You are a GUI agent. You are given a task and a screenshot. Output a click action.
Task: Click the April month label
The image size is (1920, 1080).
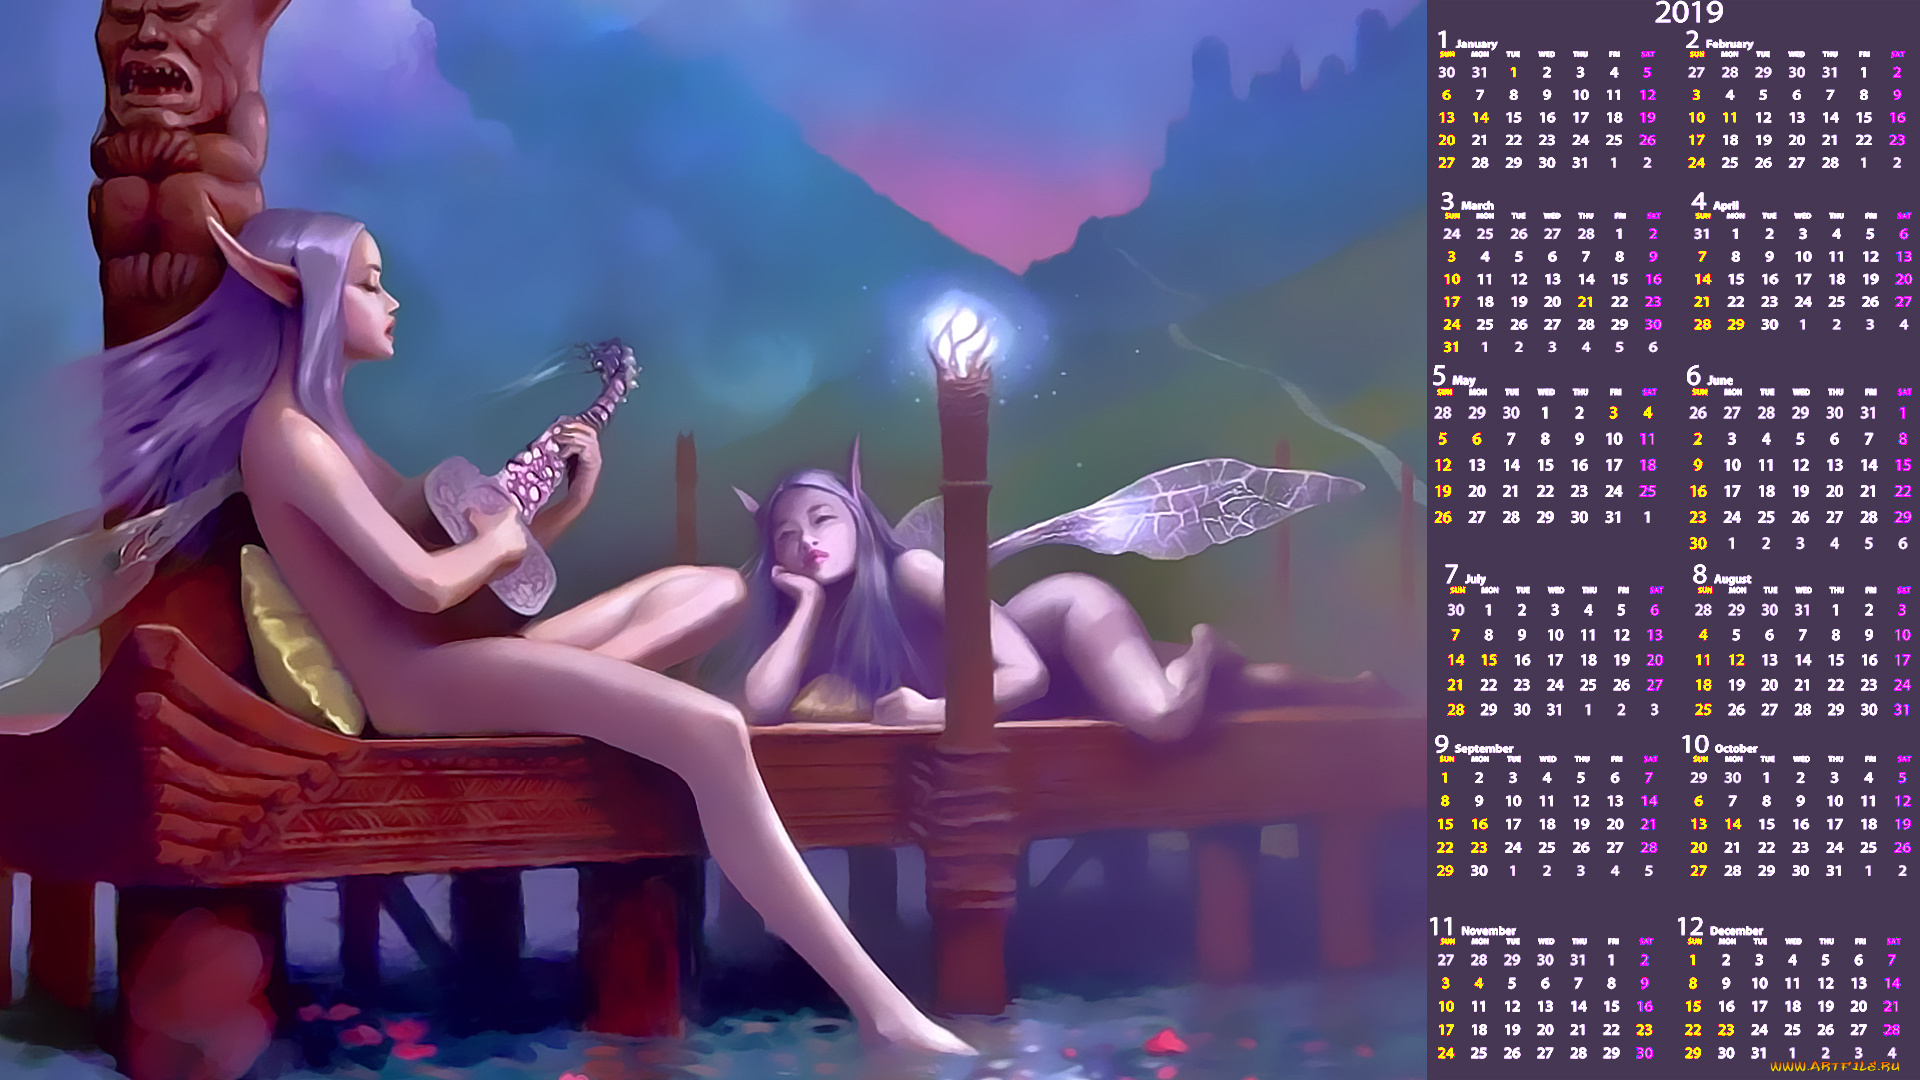pyautogui.click(x=1726, y=205)
